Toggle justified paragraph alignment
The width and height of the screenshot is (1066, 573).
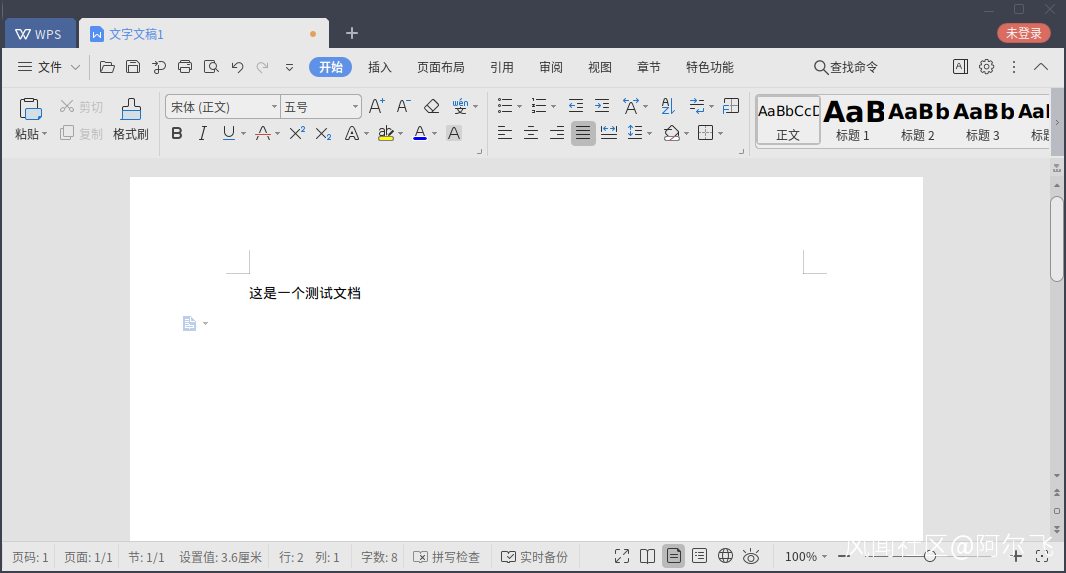tap(583, 133)
